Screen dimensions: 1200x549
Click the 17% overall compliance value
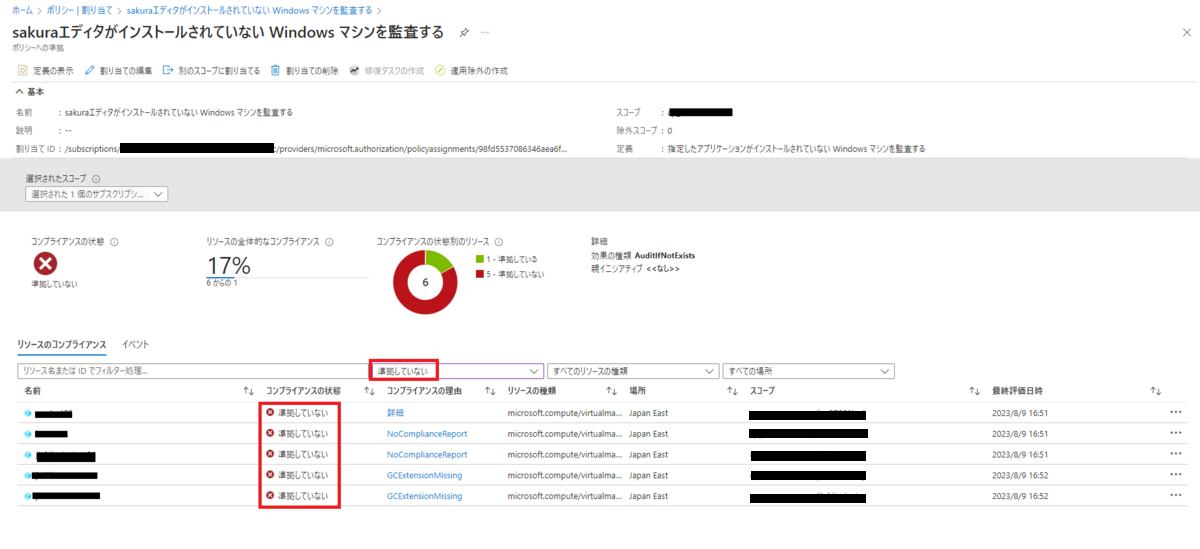click(x=228, y=266)
